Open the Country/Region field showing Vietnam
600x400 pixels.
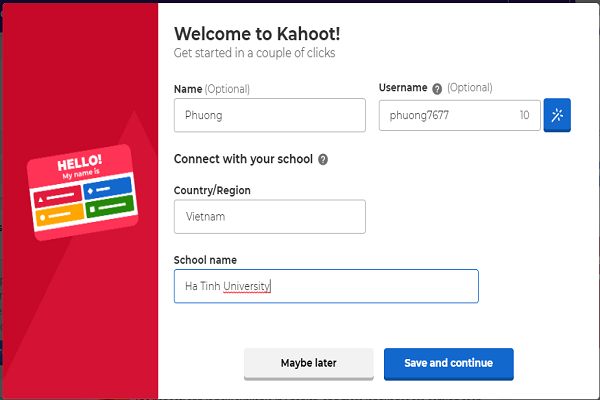pyautogui.click(x=269, y=217)
